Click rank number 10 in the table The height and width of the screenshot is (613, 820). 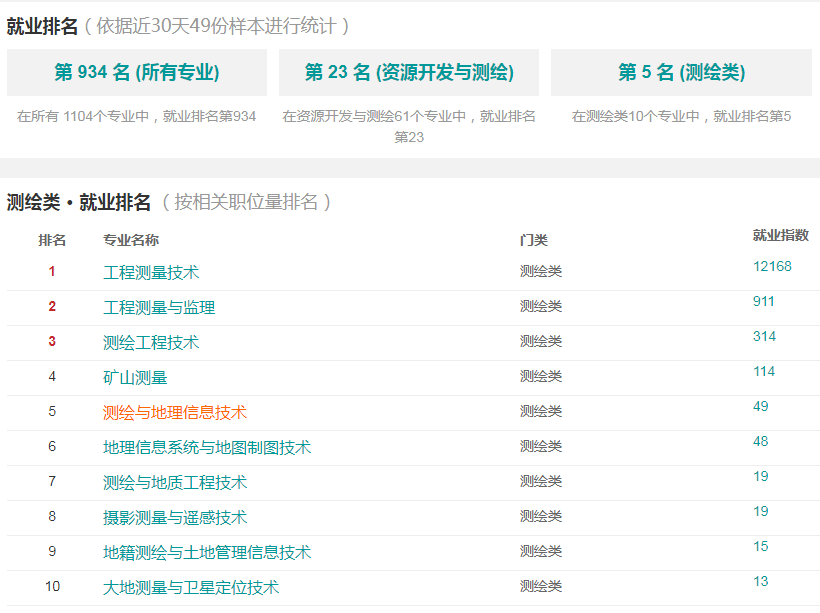pos(52,586)
